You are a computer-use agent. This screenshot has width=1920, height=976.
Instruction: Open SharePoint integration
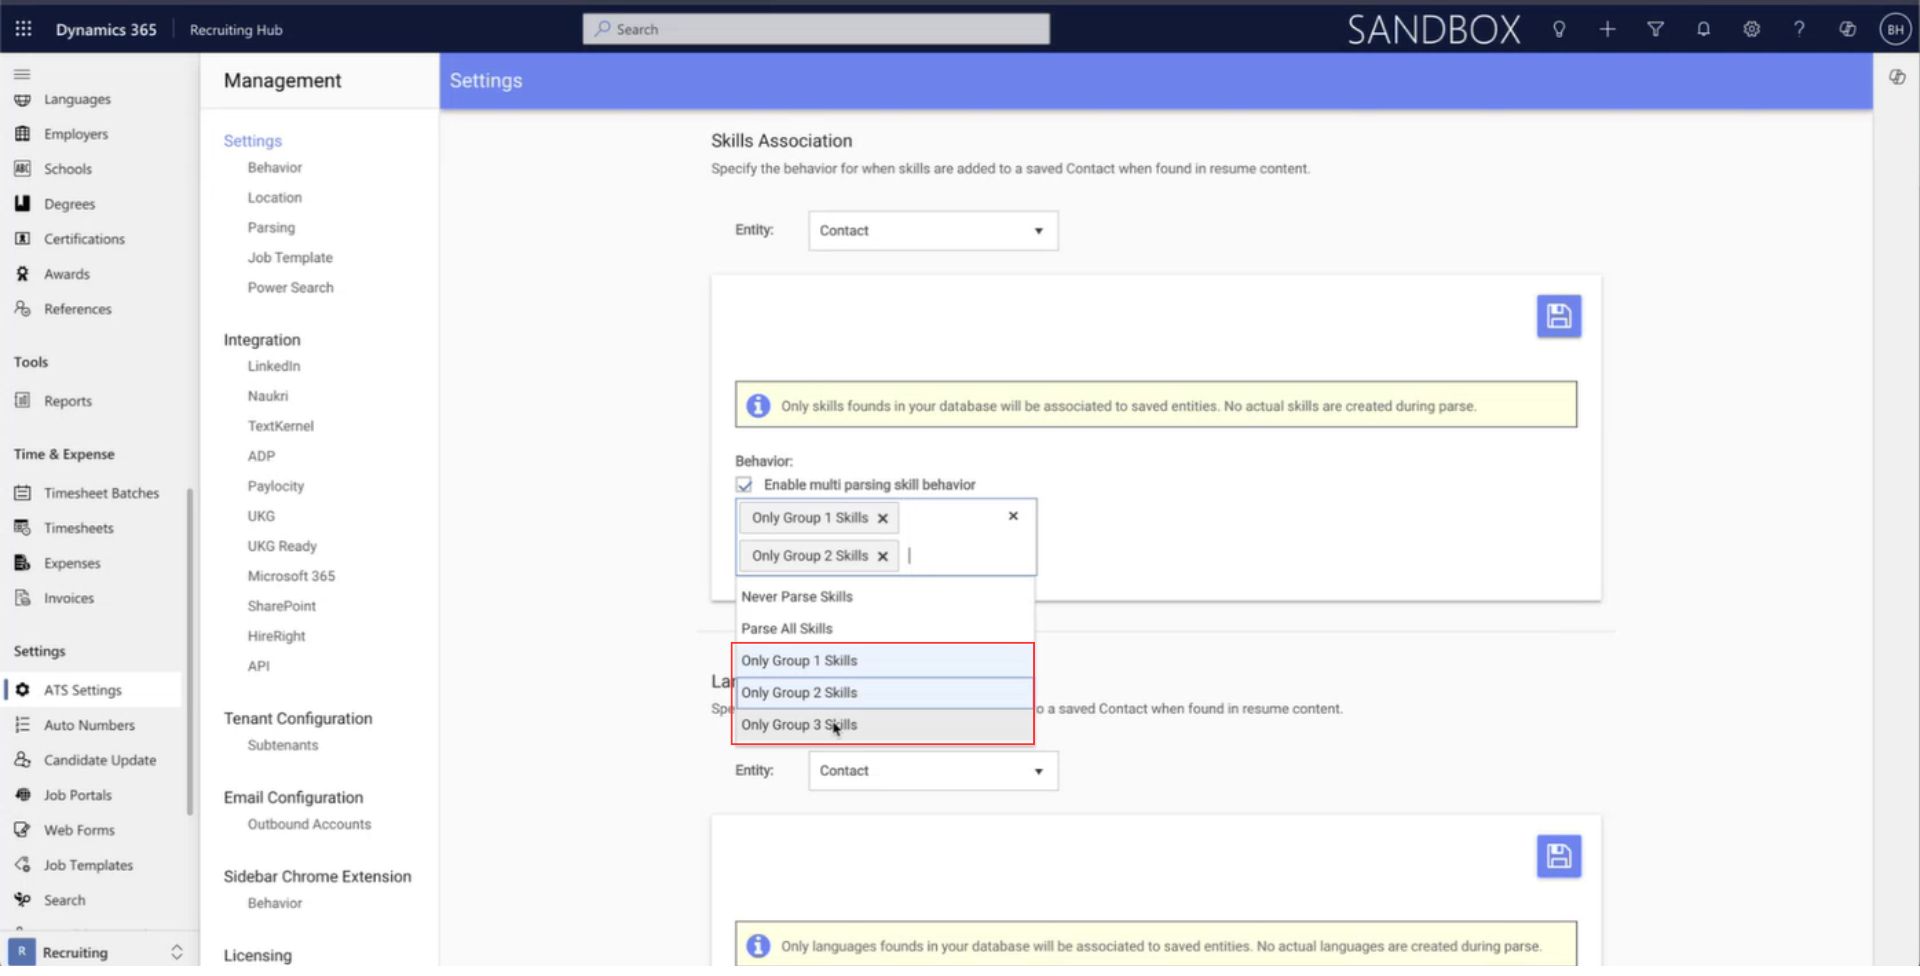tap(282, 606)
